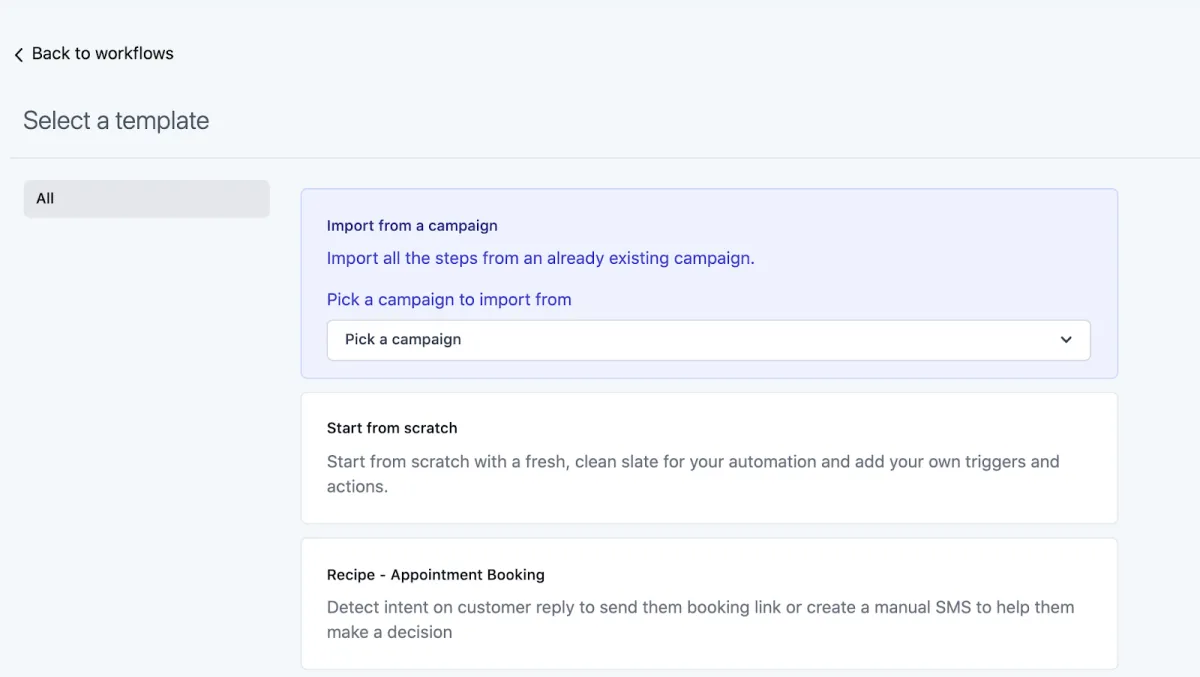Click the back arrow chevron icon
The image size is (1200, 677).
click(18, 55)
